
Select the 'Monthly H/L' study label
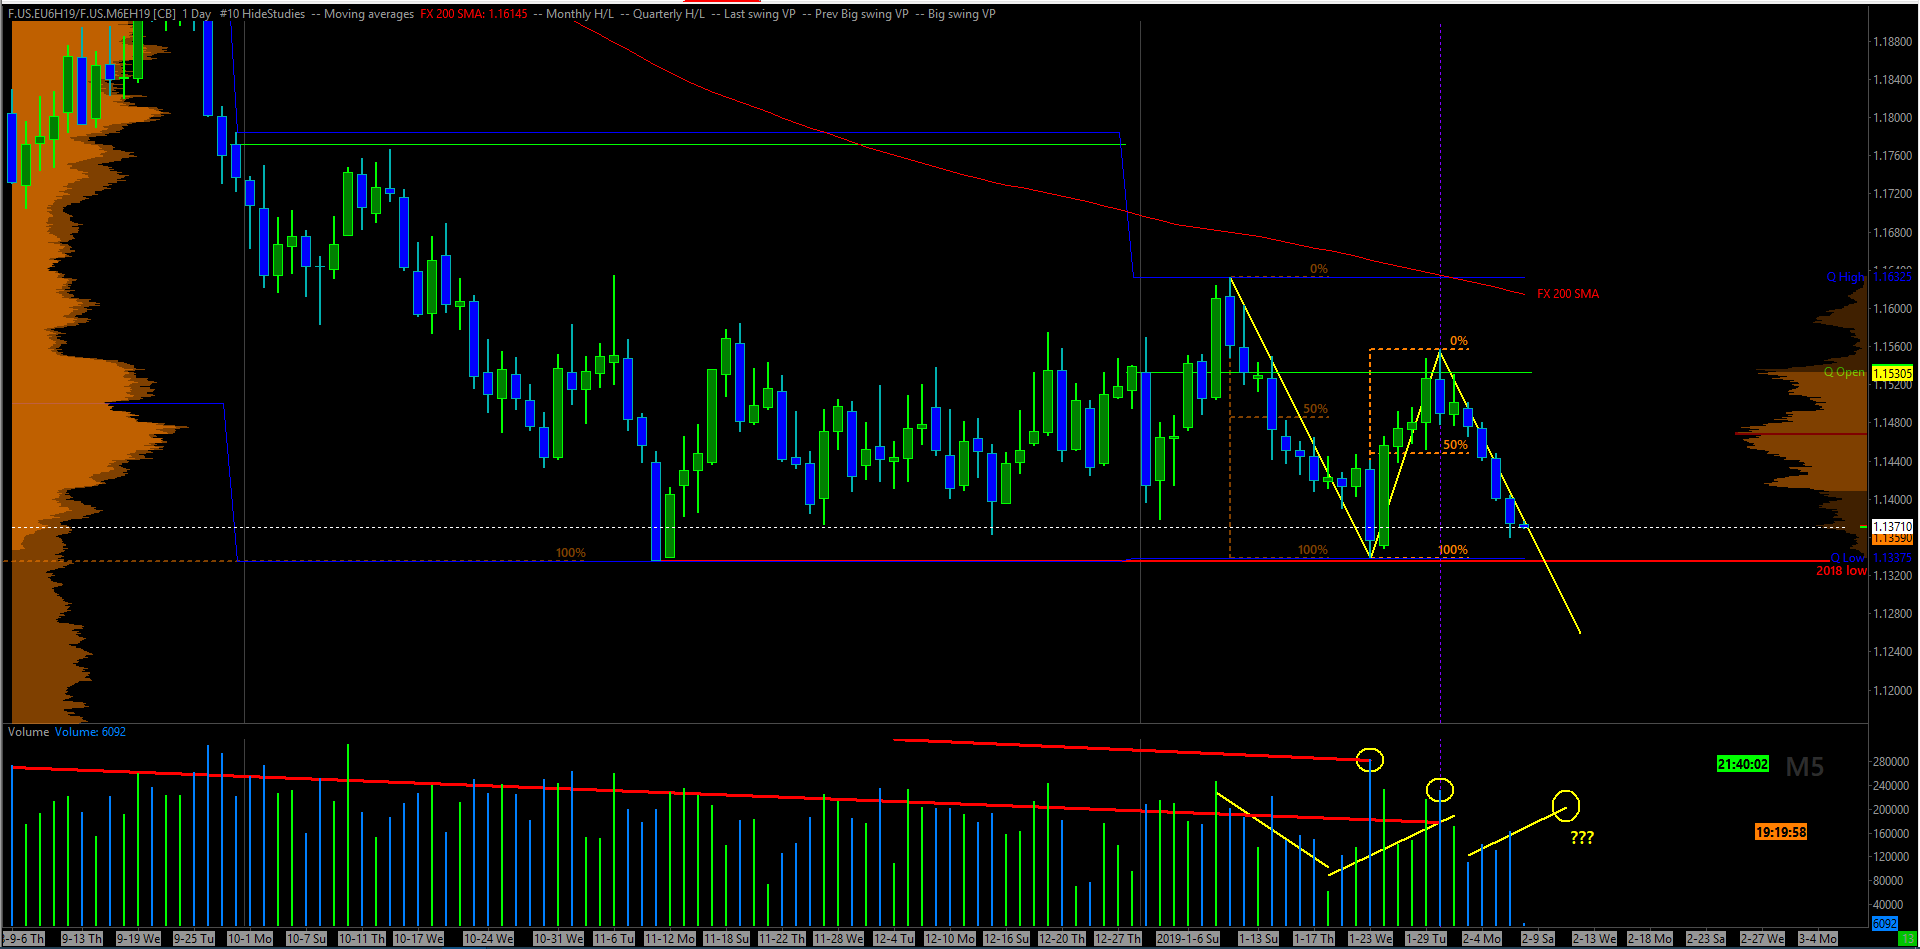(x=580, y=14)
